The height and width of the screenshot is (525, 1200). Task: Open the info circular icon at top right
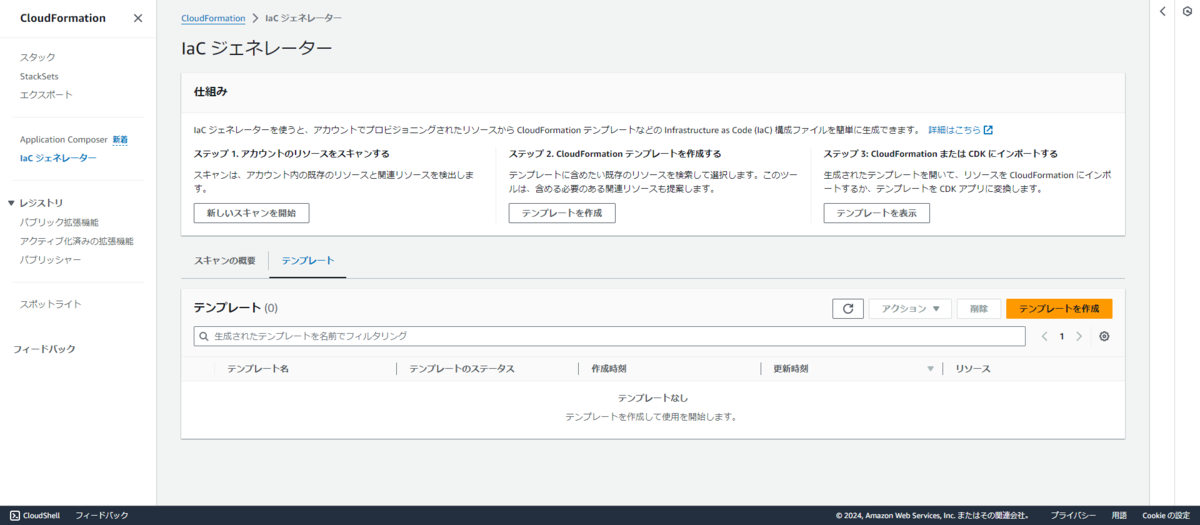(1186, 11)
